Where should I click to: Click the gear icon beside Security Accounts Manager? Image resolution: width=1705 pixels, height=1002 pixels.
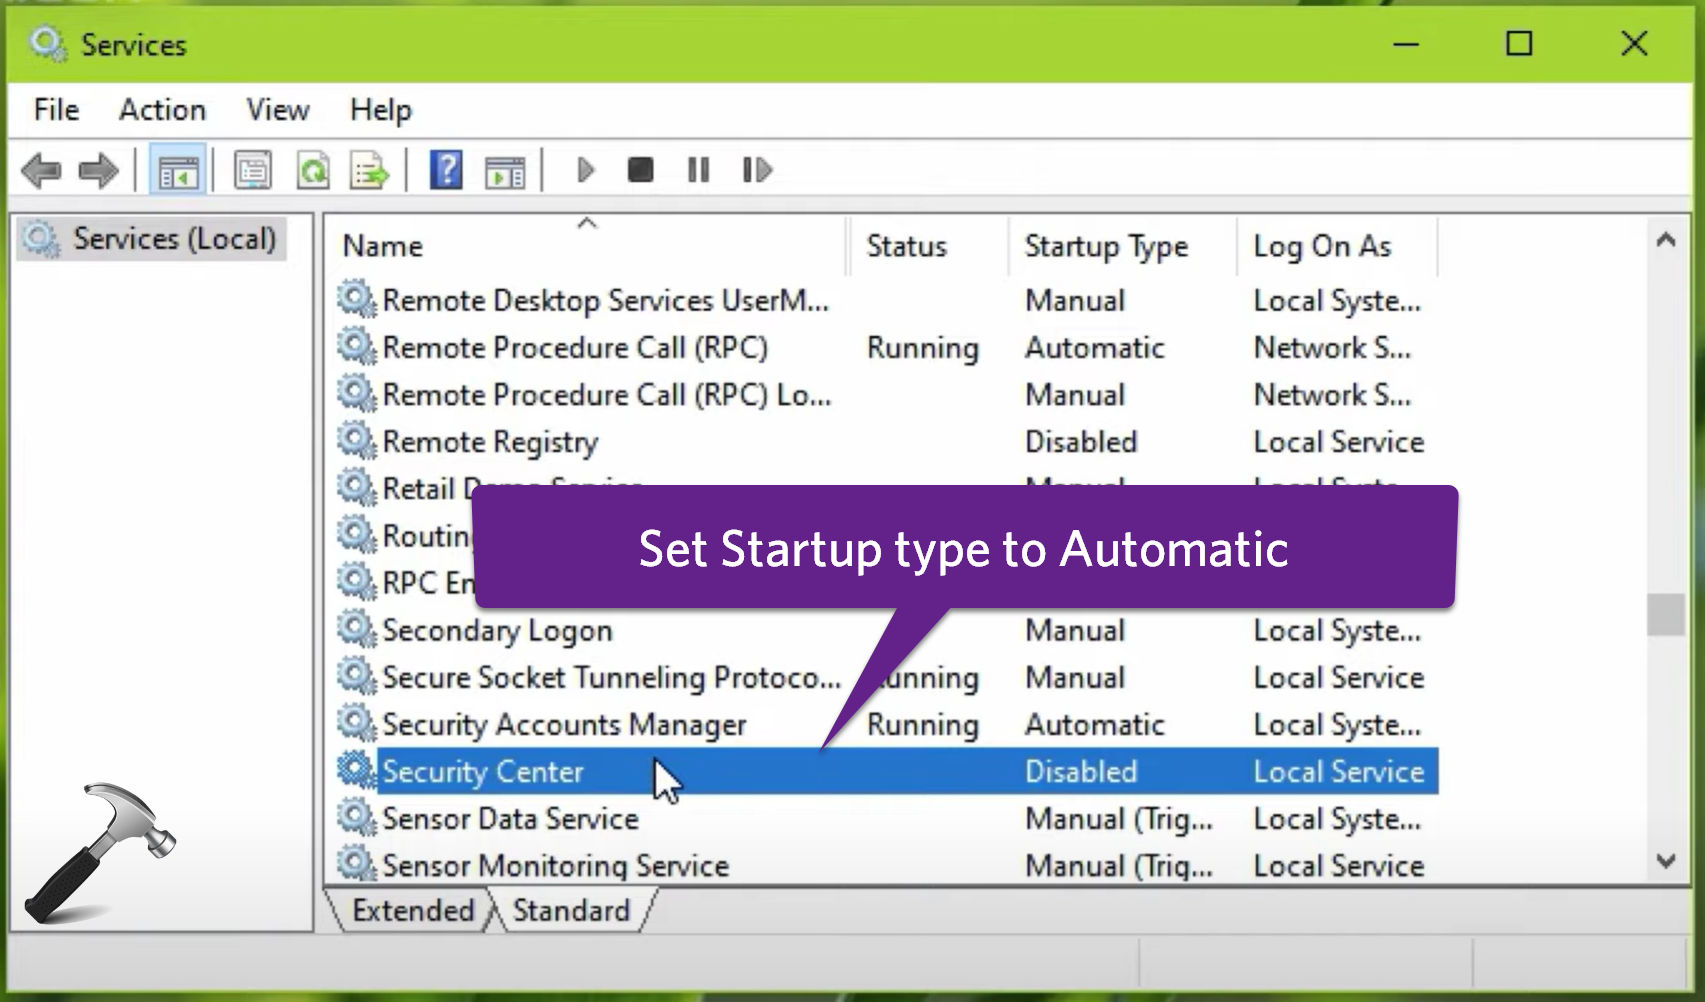[x=356, y=723]
